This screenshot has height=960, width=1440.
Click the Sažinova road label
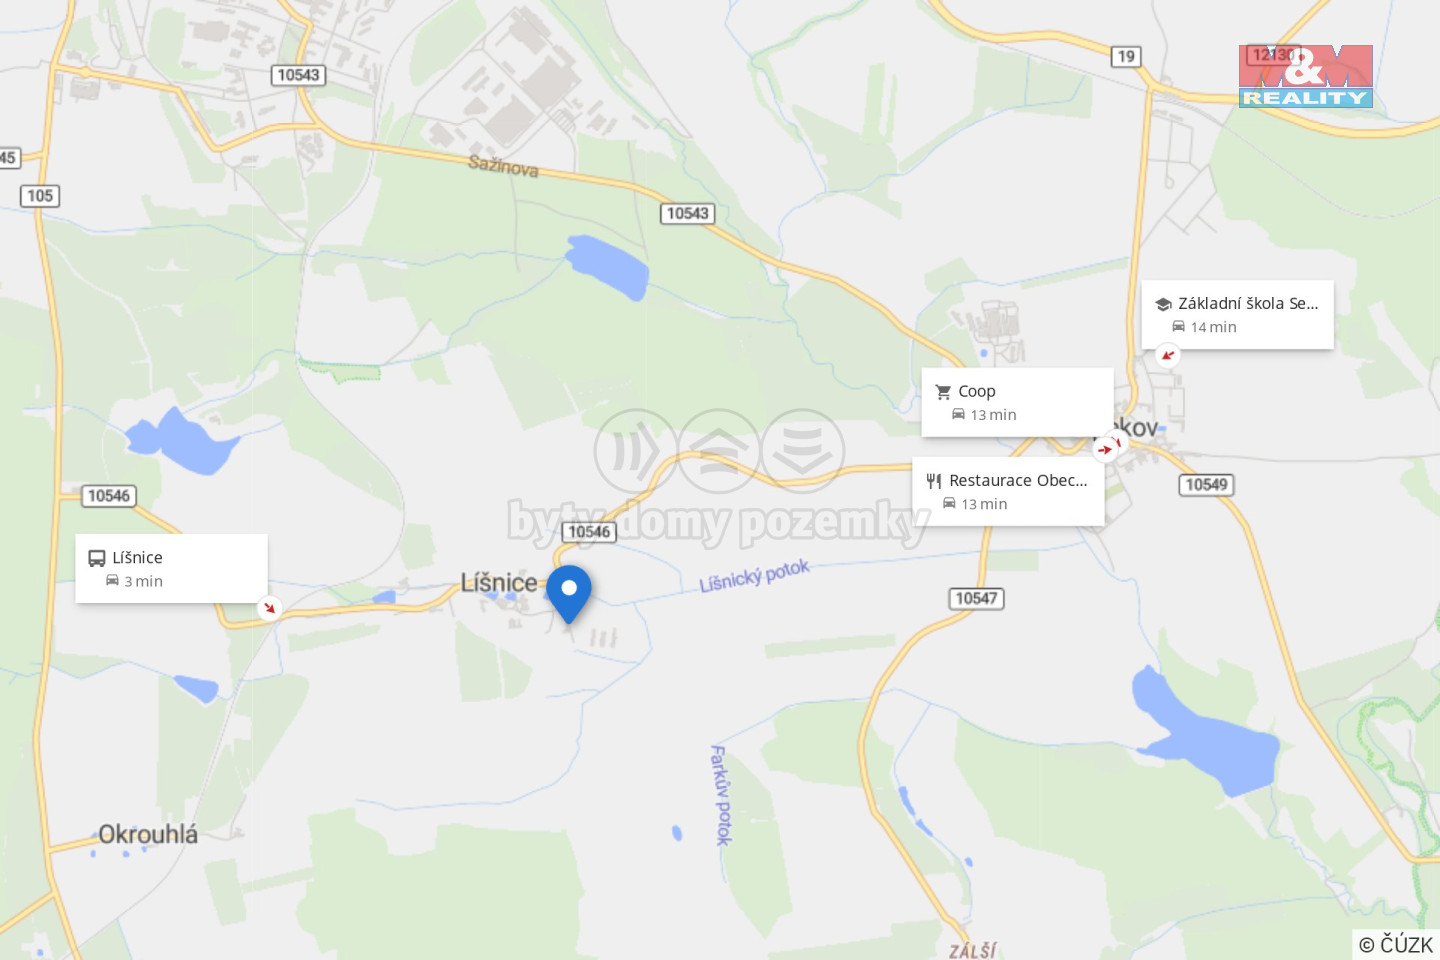[504, 166]
